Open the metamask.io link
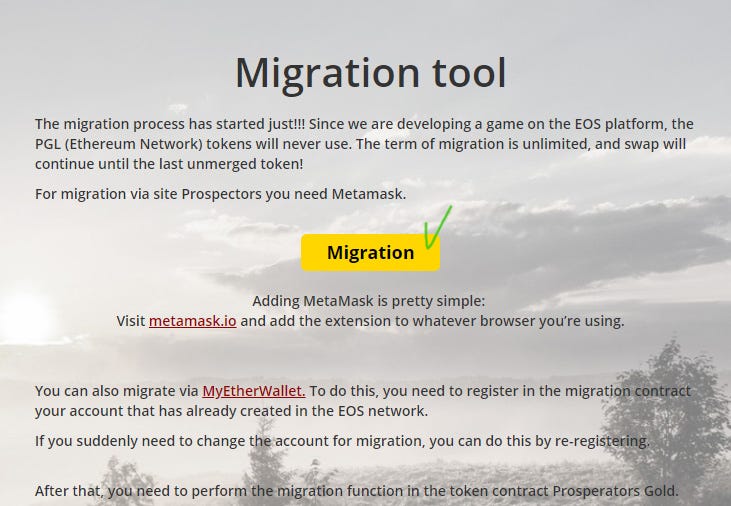The width and height of the screenshot is (731, 506). [x=193, y=321]
